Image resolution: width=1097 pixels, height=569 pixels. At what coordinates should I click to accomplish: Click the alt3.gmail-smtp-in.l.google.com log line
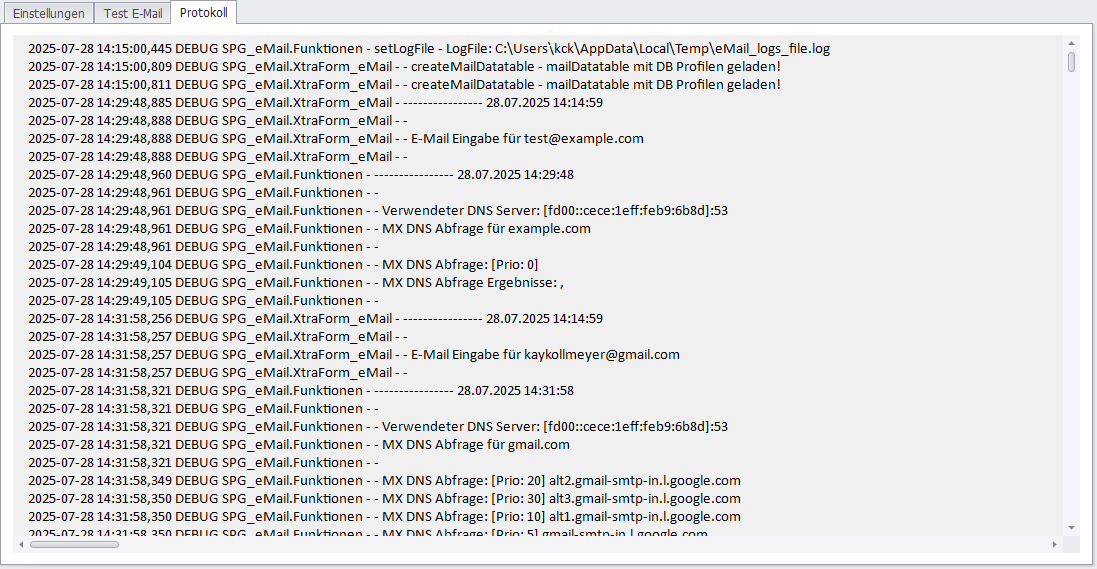point(384,498)
